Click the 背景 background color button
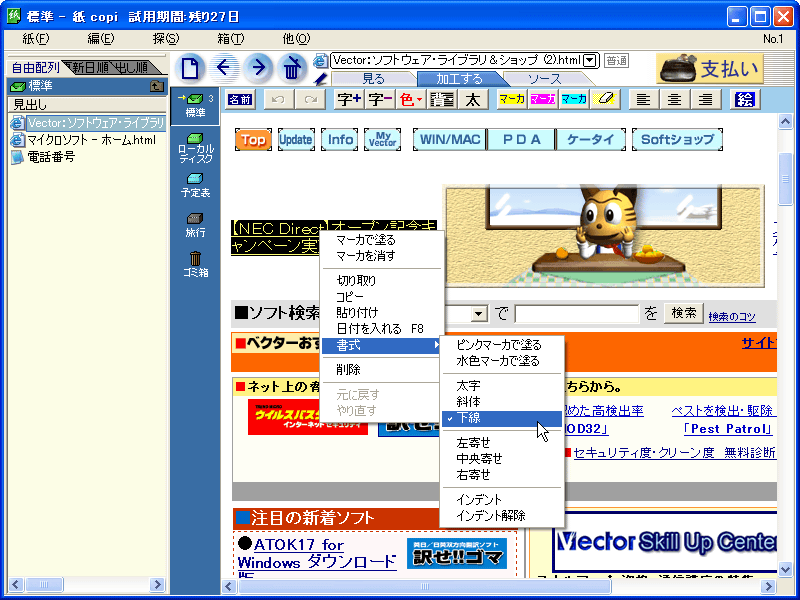This screenshot has height=600, width=800. point(442,99)
